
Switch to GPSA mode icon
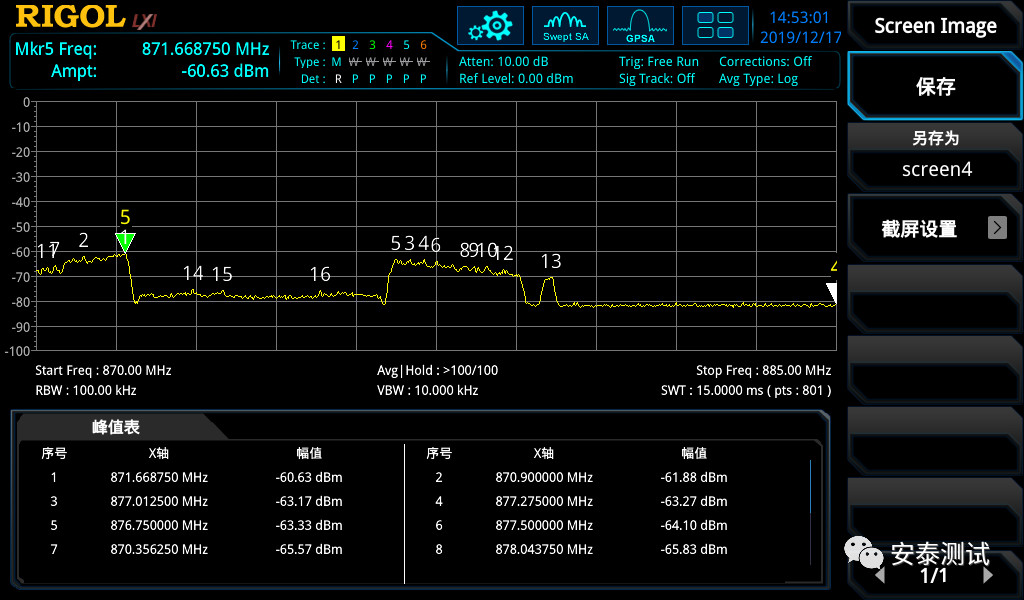[x=640, y=26]
